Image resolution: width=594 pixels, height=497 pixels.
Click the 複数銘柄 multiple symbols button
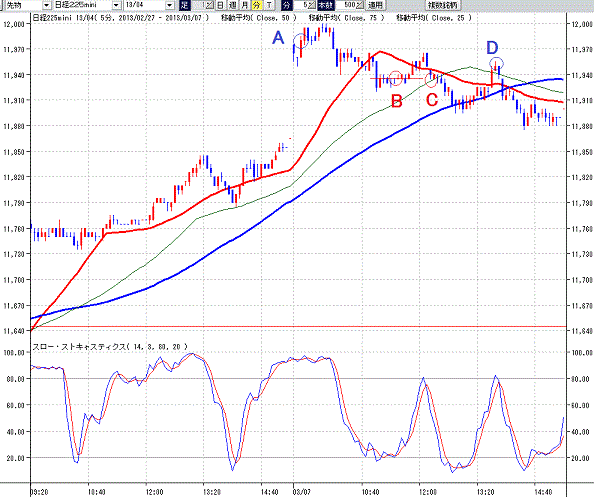tap(443, 5)
